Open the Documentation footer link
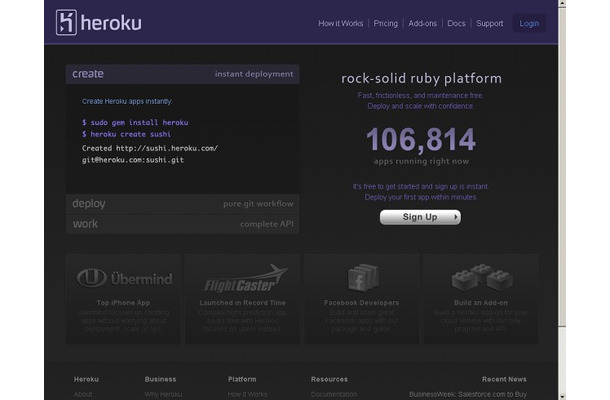 point(334,395)
